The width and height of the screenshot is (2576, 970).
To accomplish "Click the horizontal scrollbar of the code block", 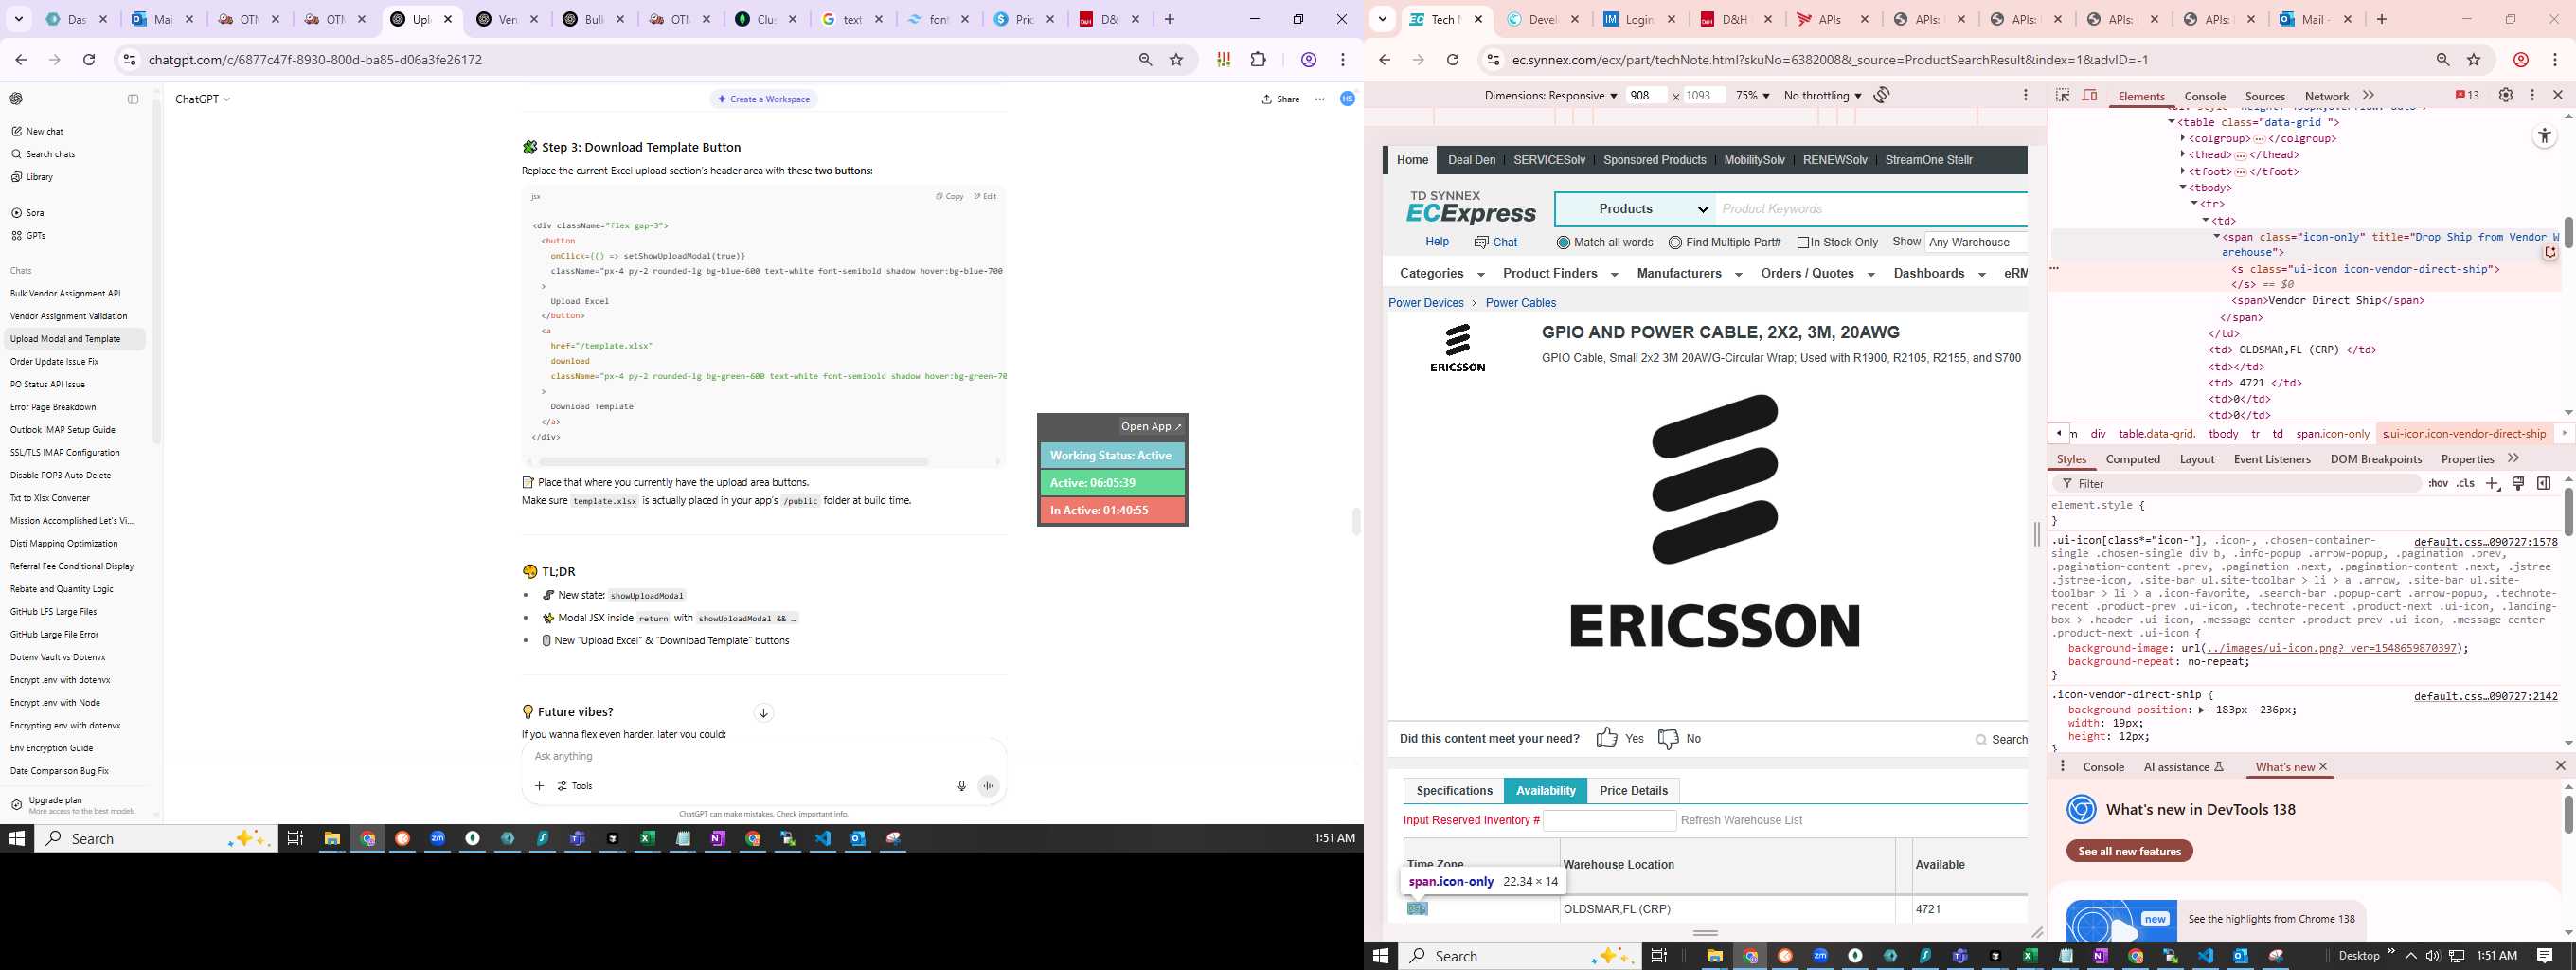I will [x=733, y=461].
